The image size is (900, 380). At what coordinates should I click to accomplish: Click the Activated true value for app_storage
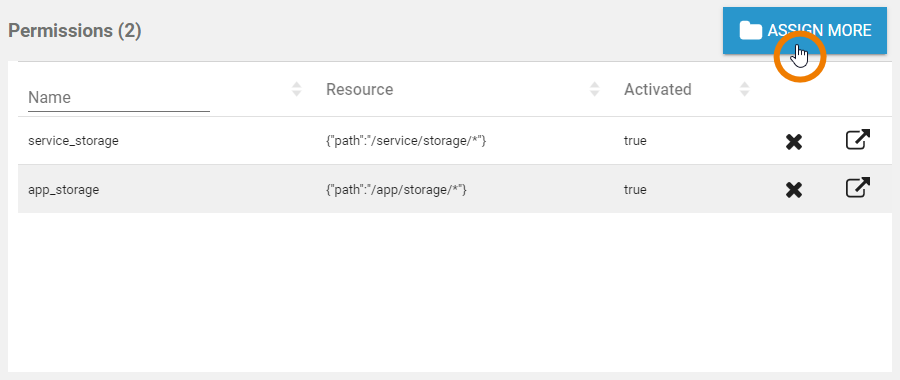click(x=635, y=190)
